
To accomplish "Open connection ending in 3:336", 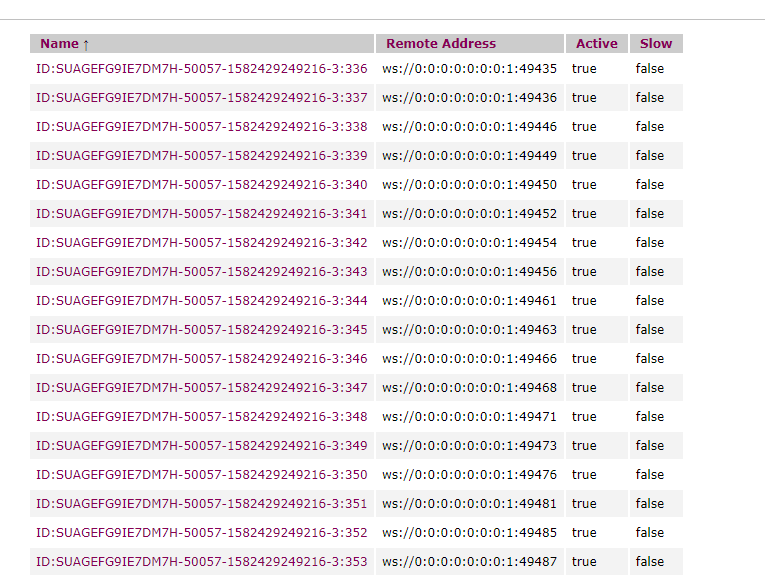I will [x=202, y=69].
